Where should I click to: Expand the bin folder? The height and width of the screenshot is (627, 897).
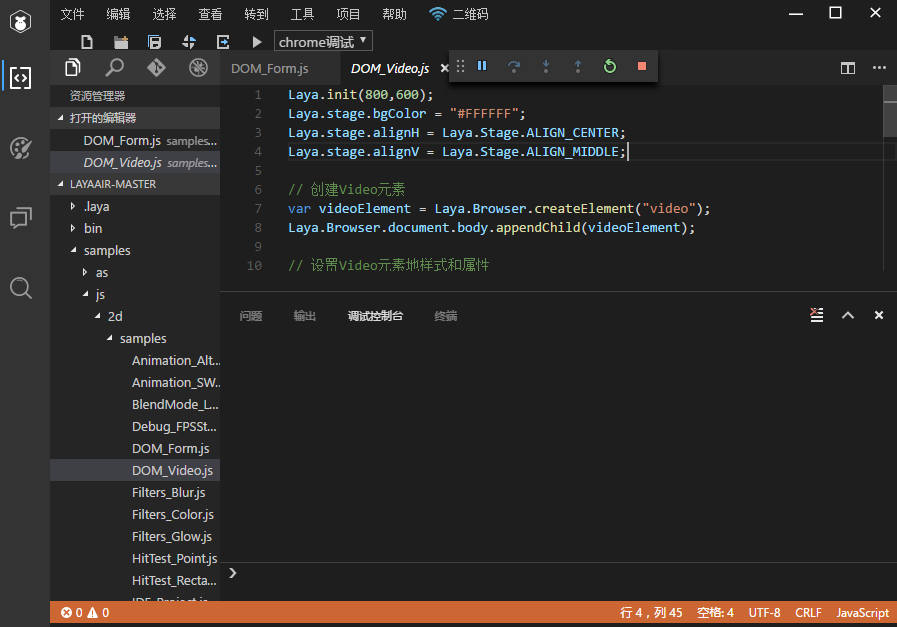92,228
